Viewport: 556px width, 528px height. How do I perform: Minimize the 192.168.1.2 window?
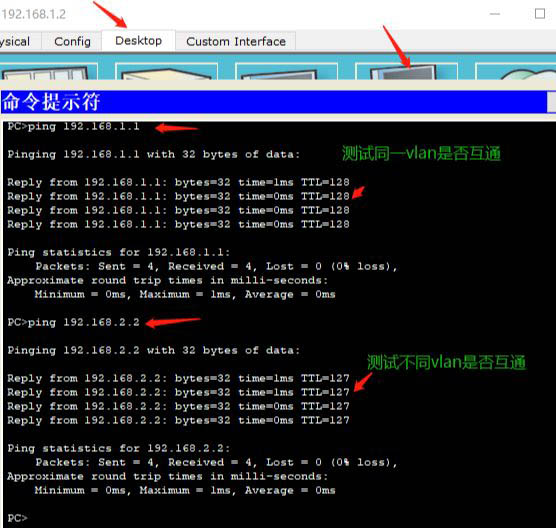tap(495, 14)
